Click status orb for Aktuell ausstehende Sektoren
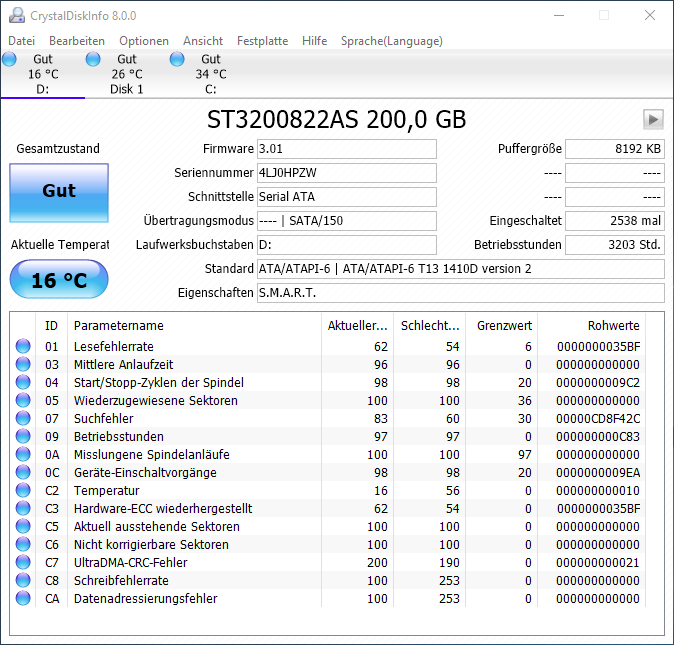The height and width of the screenshot is (645, 674). click(x=23, y=526)
